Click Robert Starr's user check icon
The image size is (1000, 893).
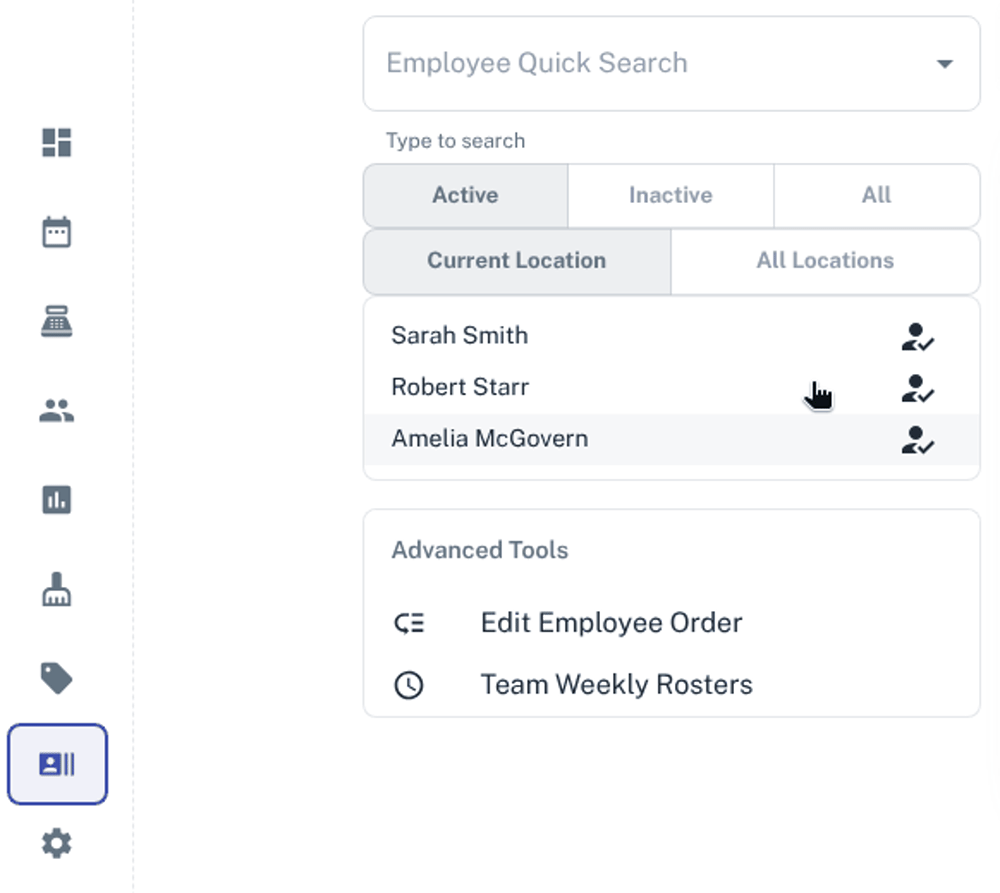(917, 388)
